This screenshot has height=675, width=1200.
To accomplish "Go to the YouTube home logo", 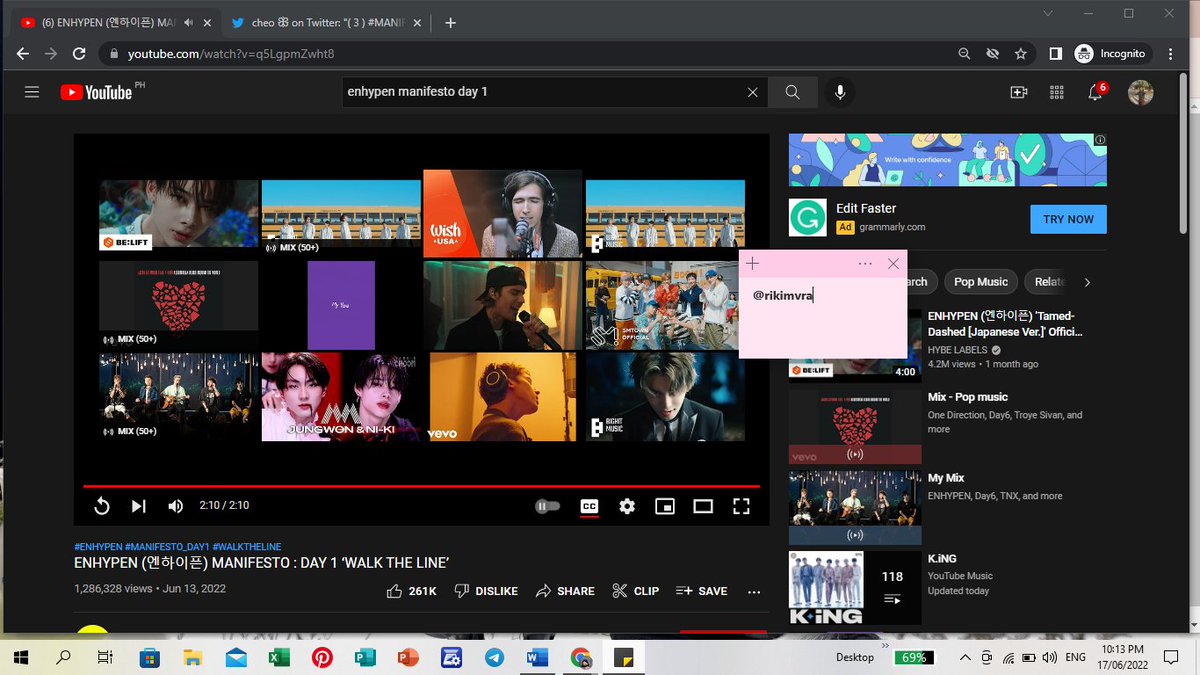I will pyautogui.click(x=96, y=92).
